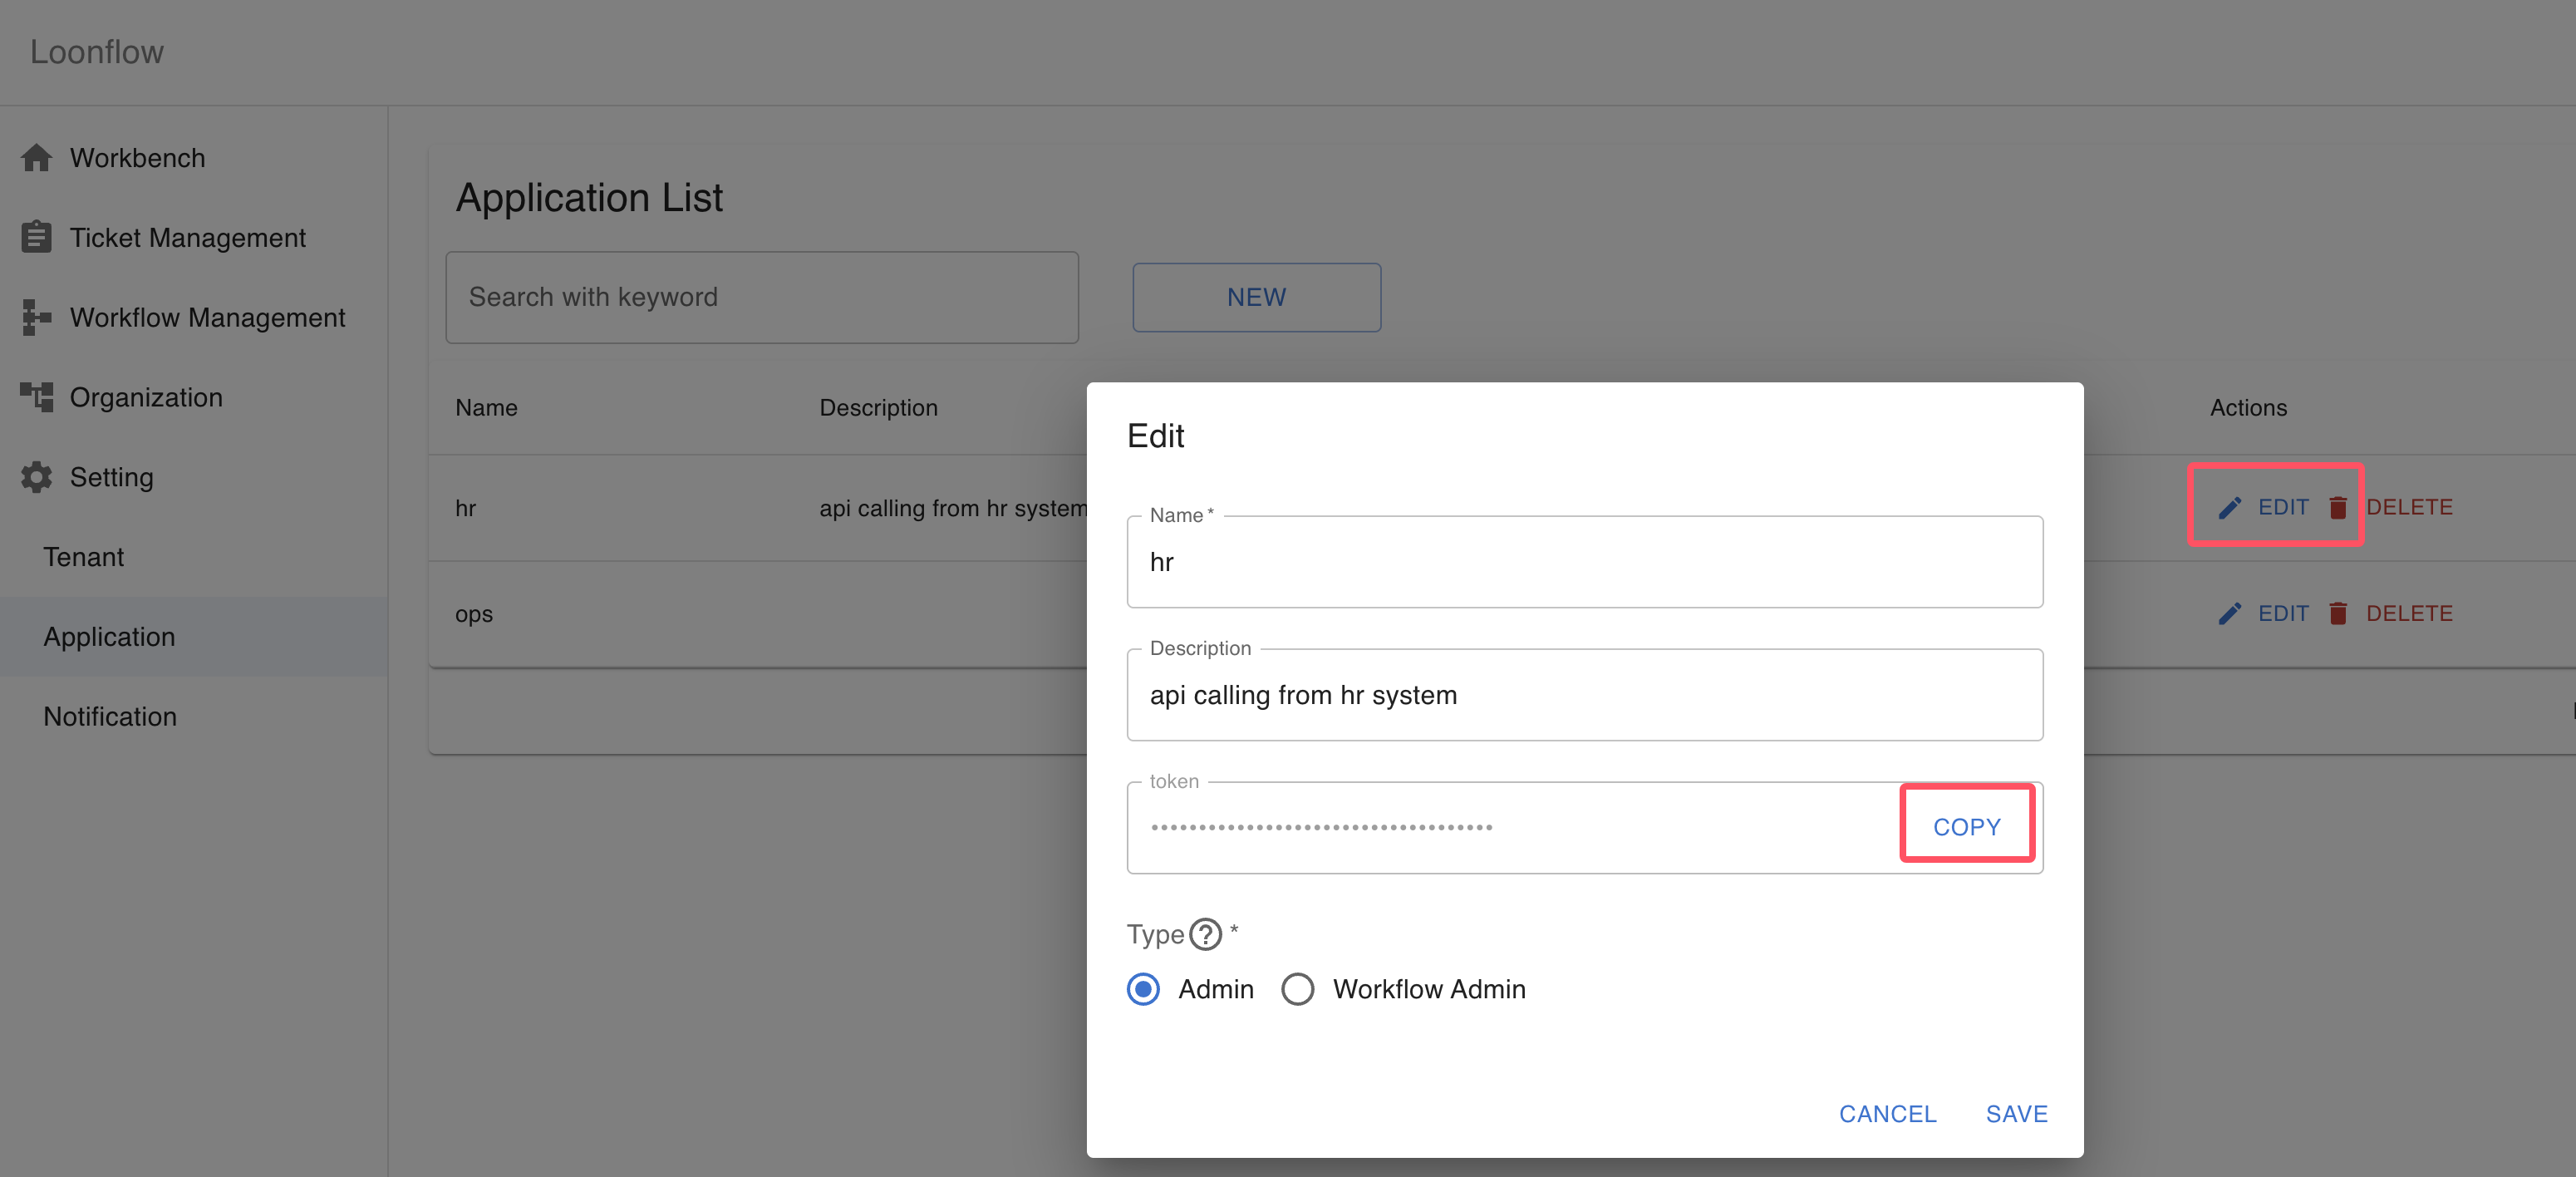This screenshot has height=1177, width=2576.
Task: Click the Edit dialog title
Action: click(x=1155, y=436)
